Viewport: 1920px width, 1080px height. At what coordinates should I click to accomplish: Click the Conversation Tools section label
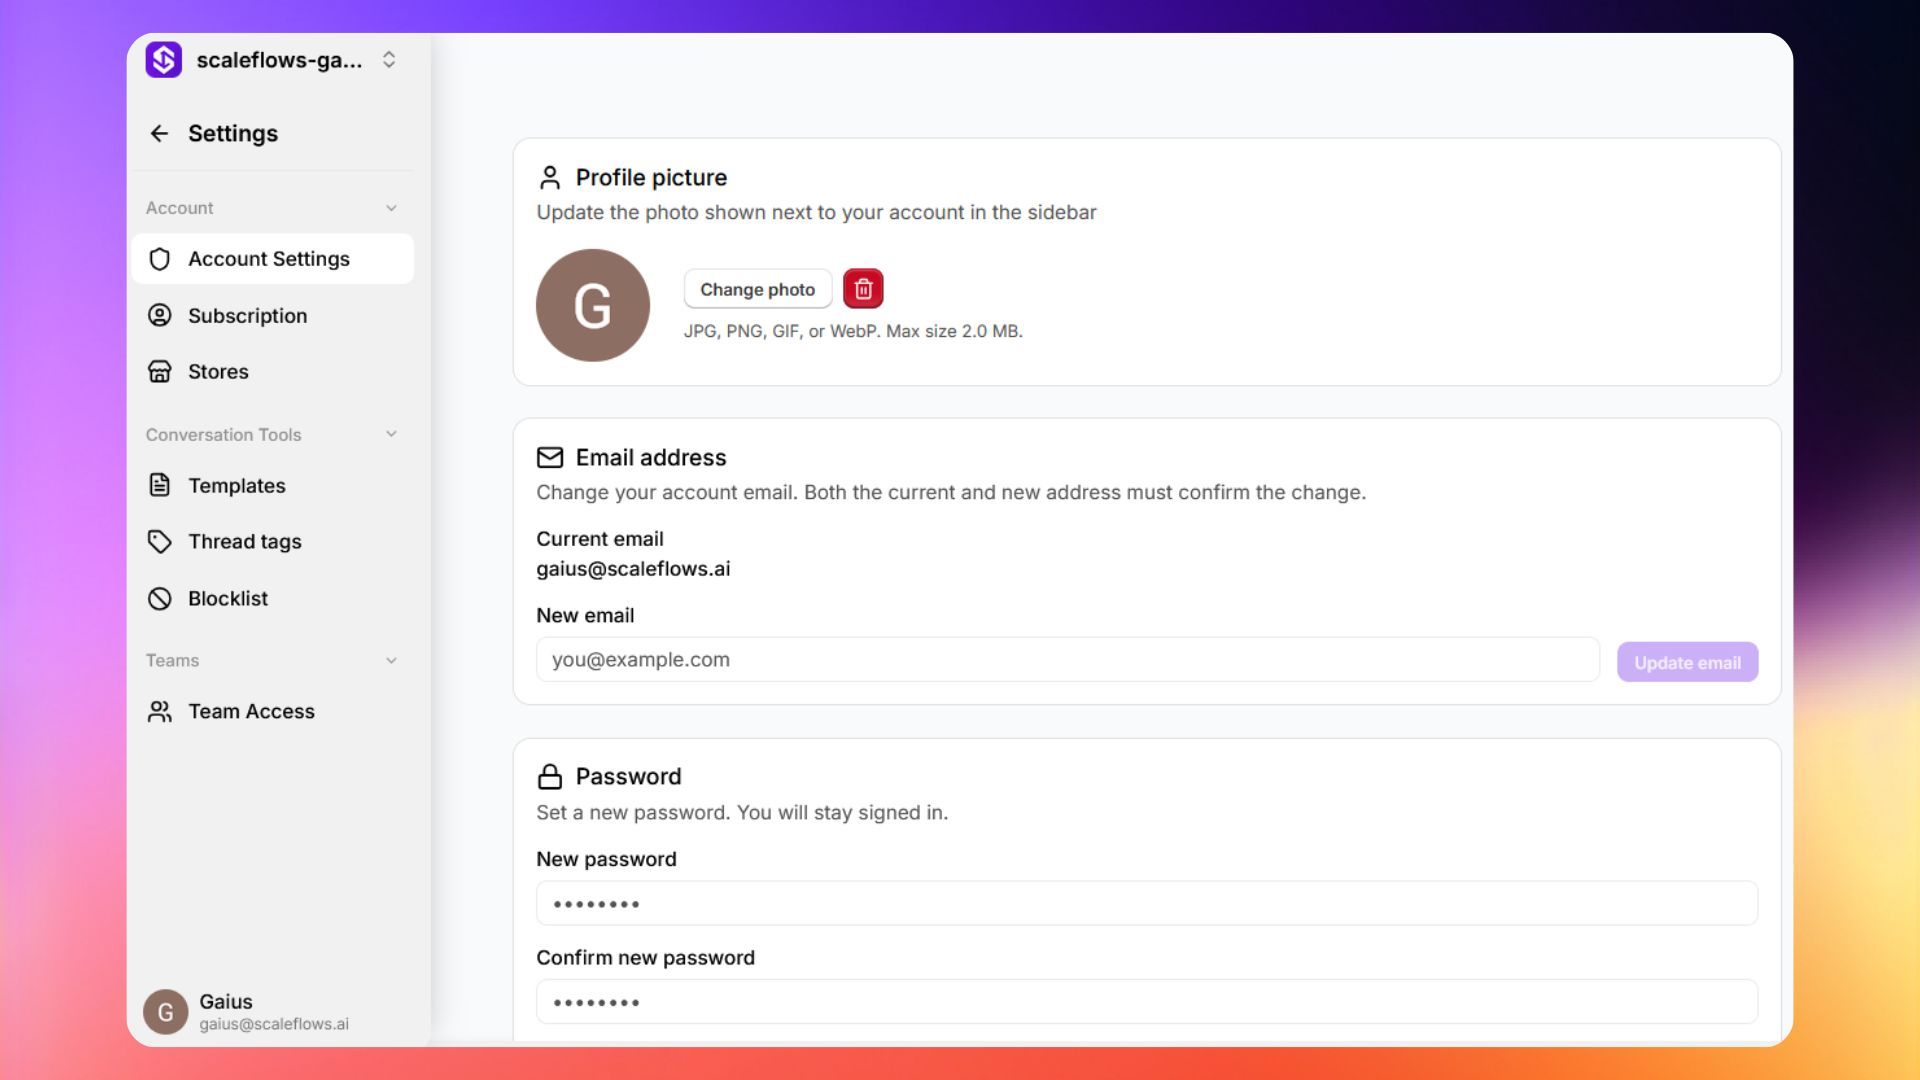[224, 434]
